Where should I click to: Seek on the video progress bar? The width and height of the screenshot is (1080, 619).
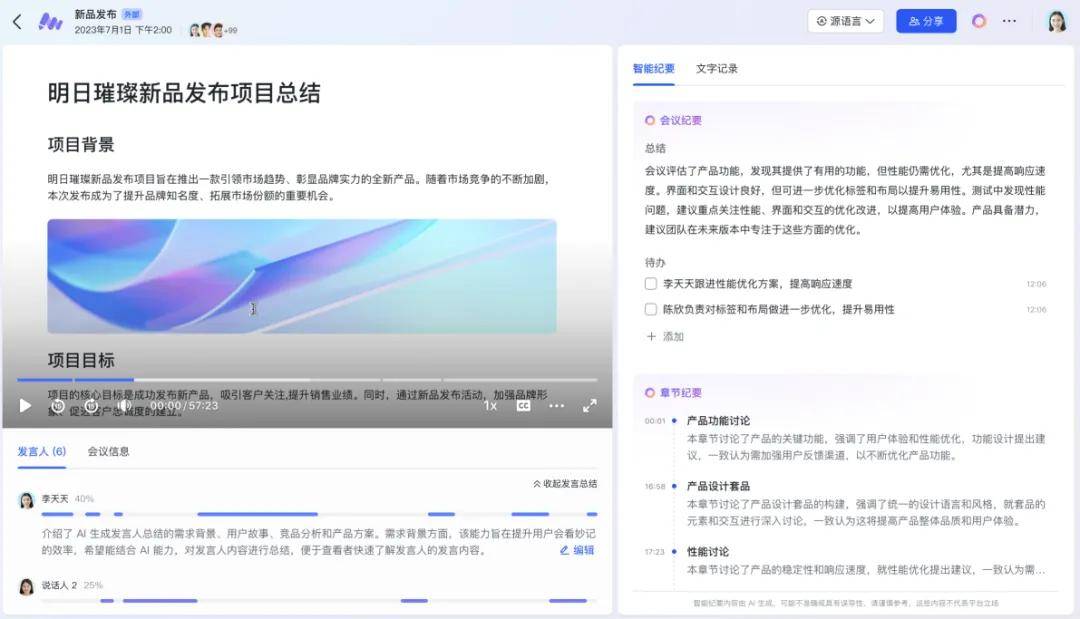307,379
